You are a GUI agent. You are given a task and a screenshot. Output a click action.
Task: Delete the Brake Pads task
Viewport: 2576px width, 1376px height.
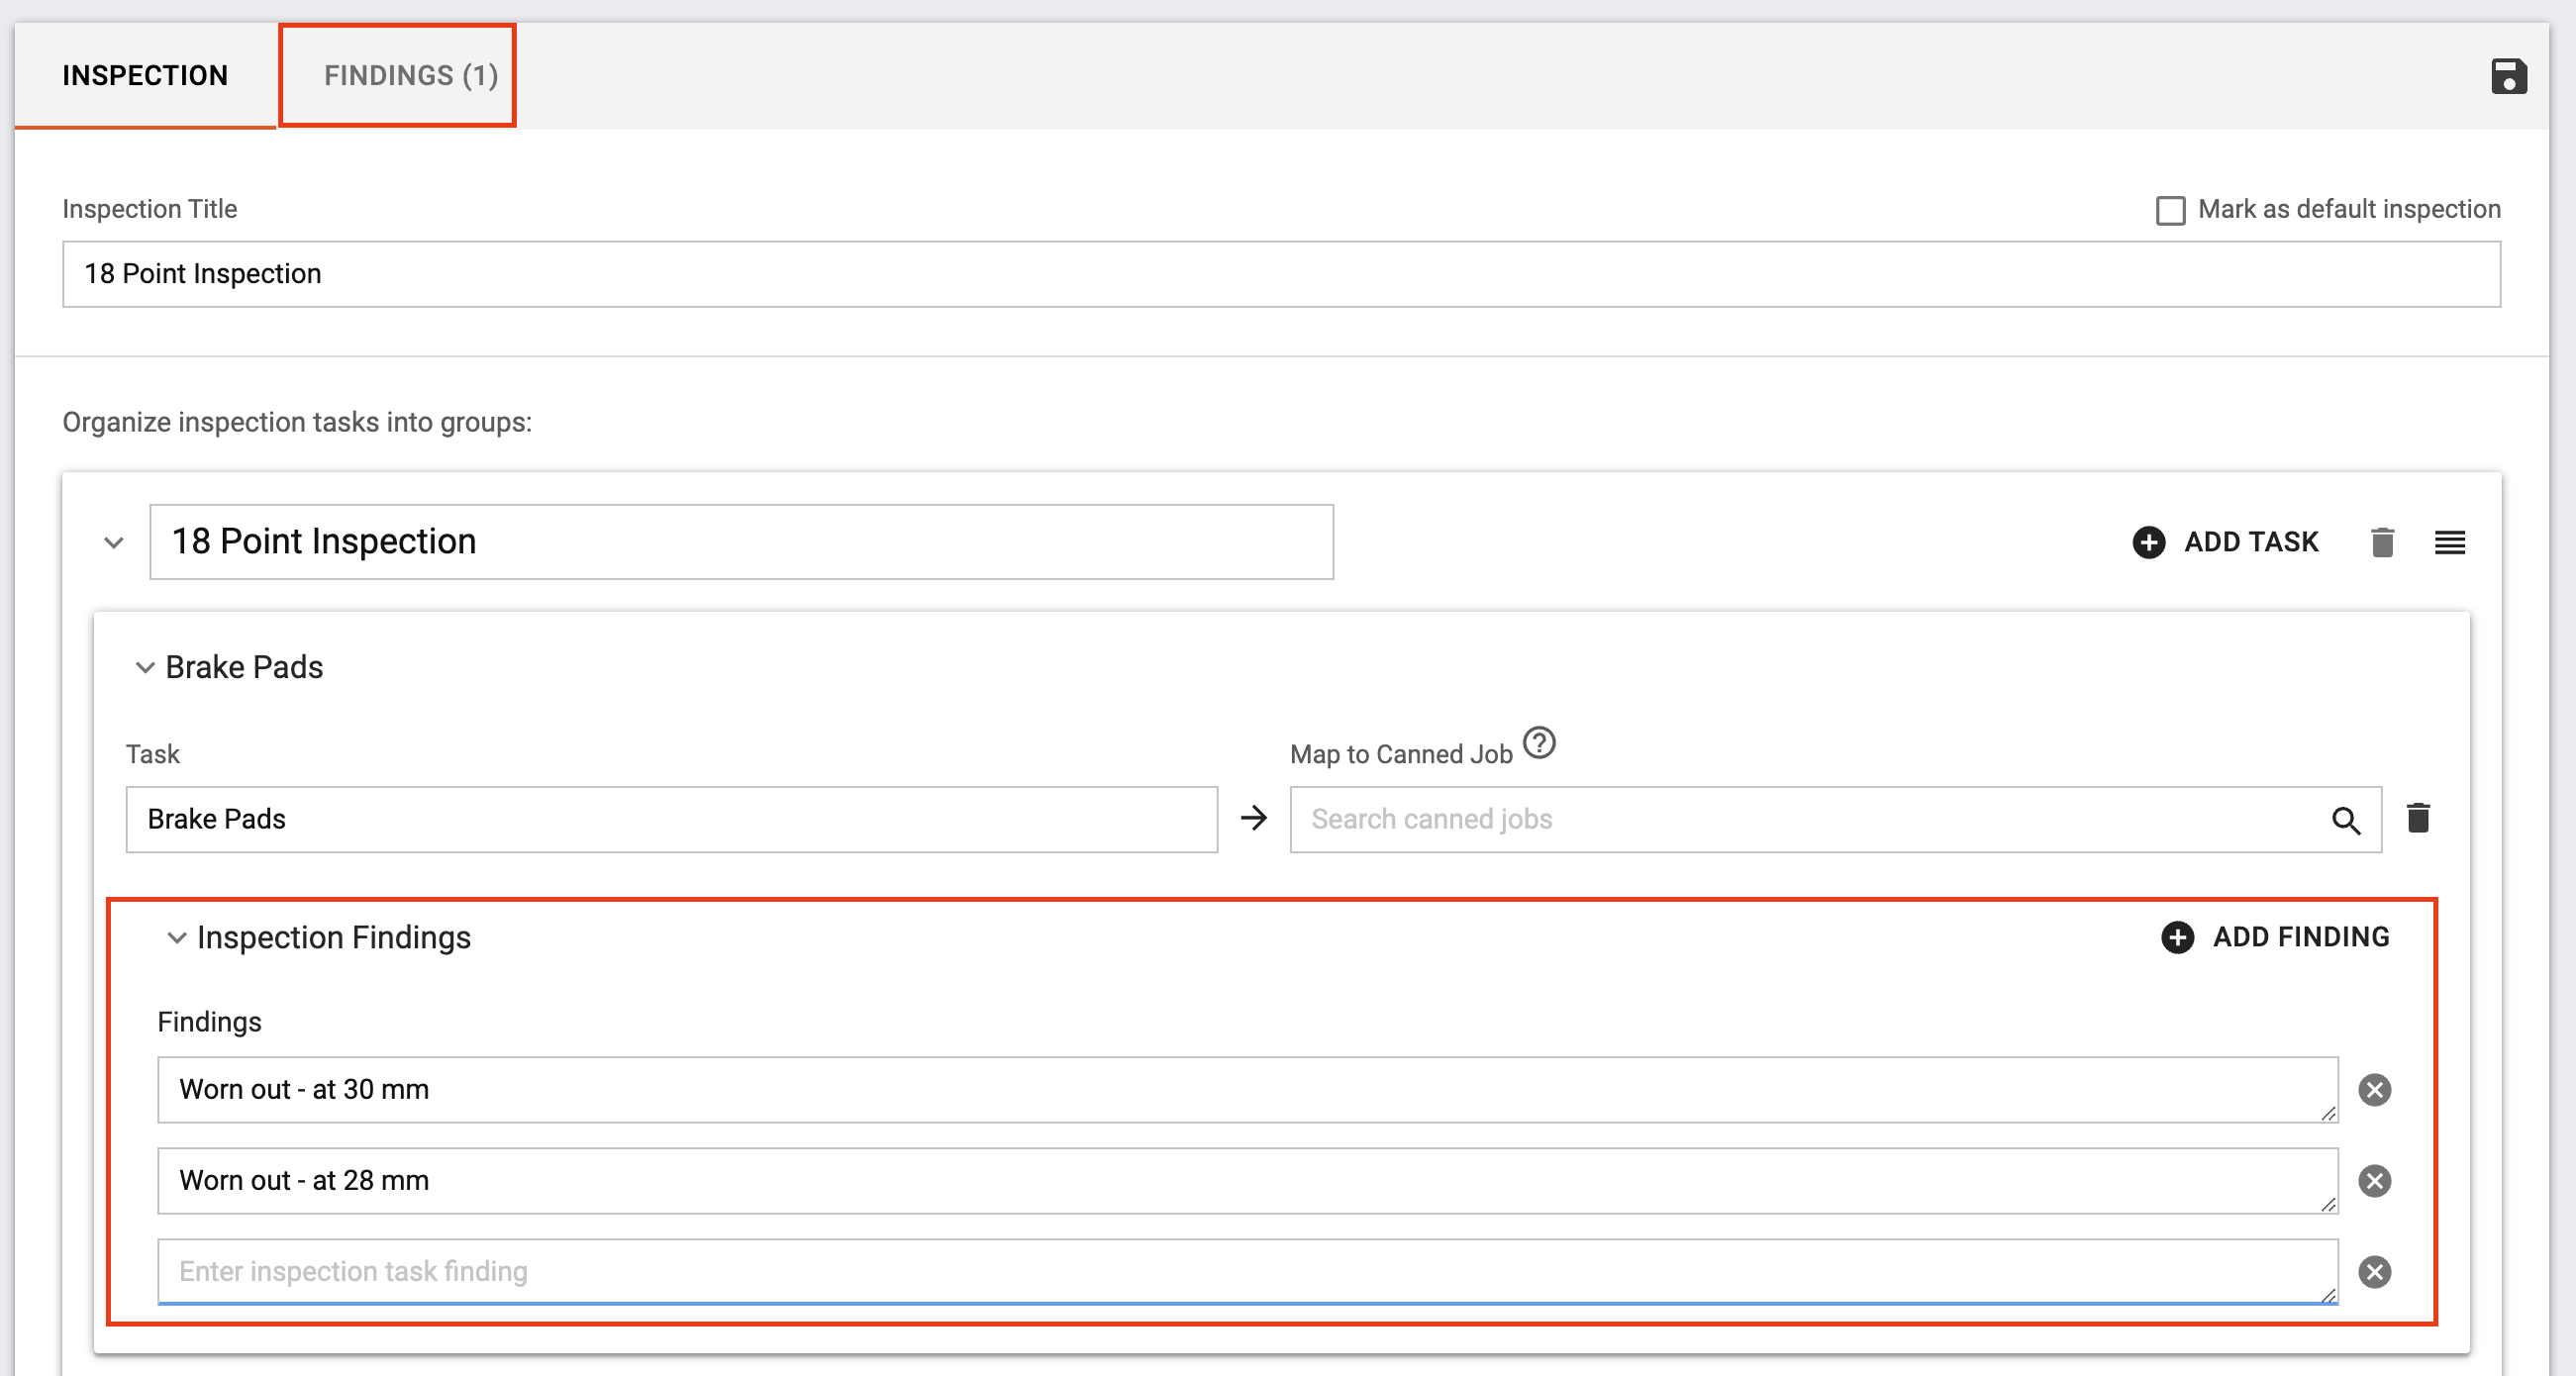[x=2418, y=818]
